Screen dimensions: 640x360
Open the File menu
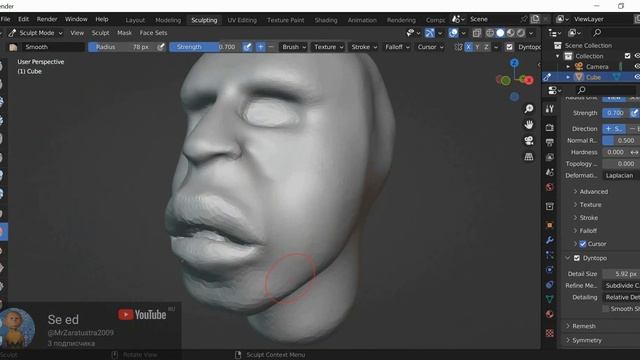click(x=6, y=19)
